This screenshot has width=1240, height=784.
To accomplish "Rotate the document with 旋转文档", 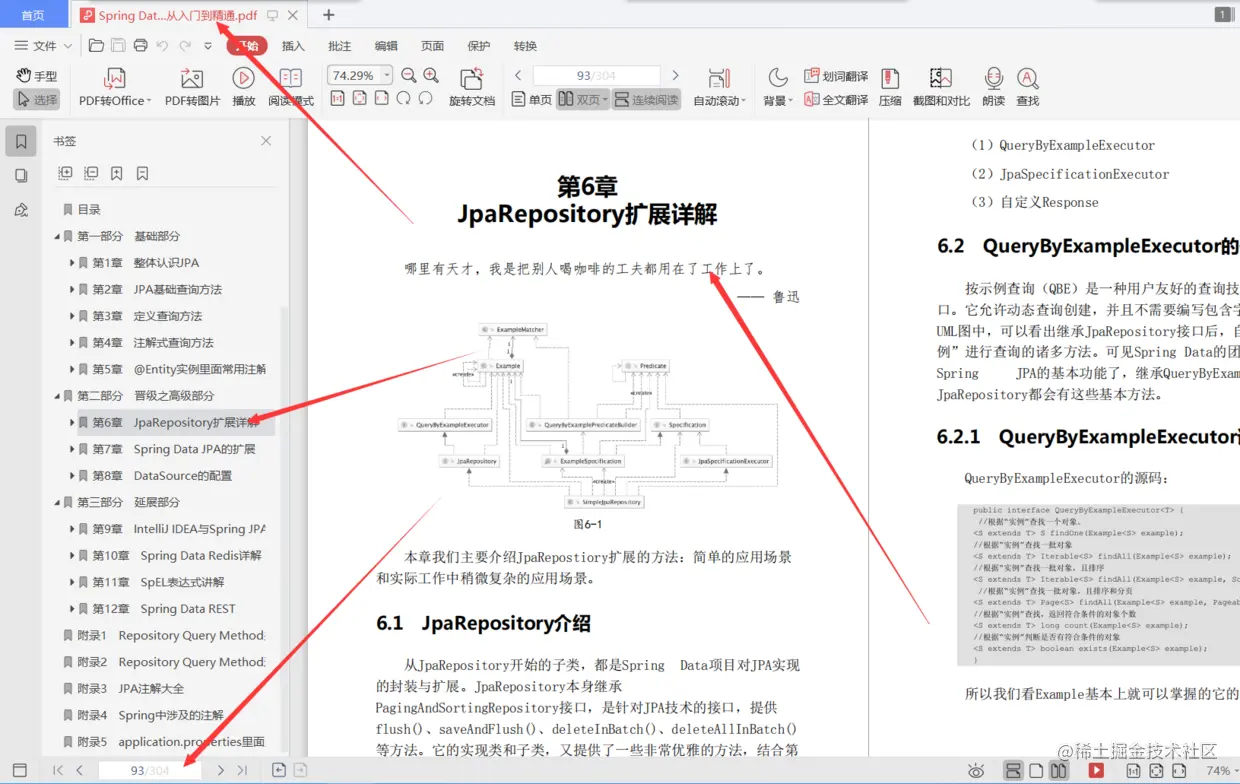I will tap(472, 87).
